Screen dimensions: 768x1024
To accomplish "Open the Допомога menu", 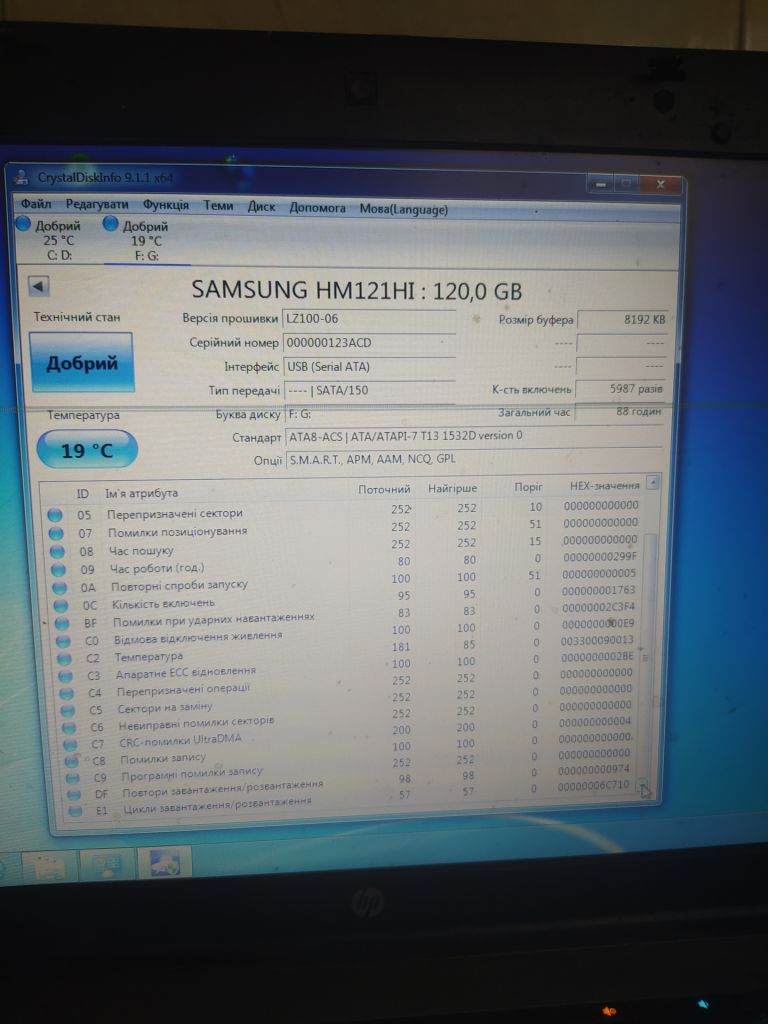I will click(317, 208).
